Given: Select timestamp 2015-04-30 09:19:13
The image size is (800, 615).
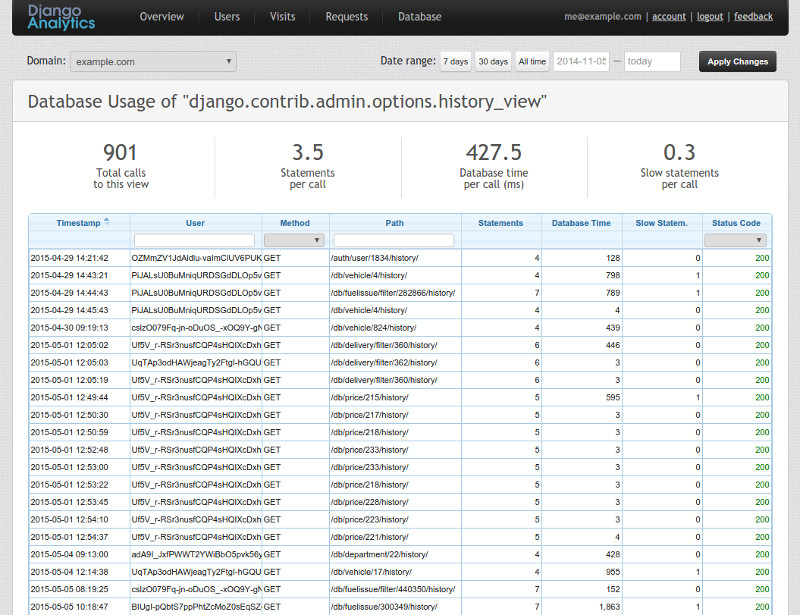Looking at the screenshot, I should 69,328.
